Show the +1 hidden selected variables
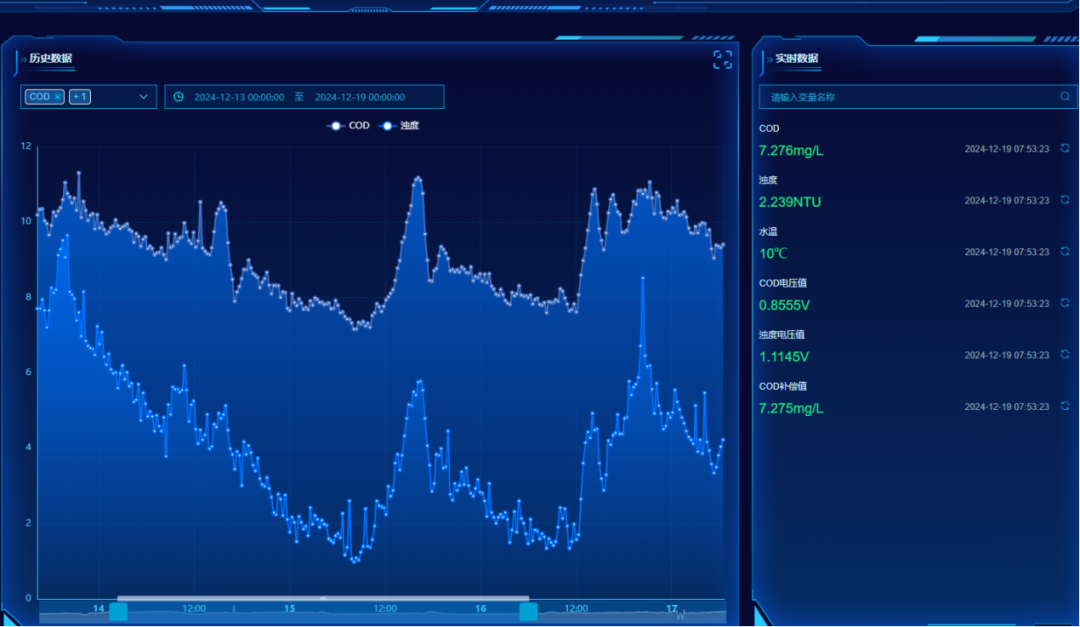 click(x=80, y=96)
